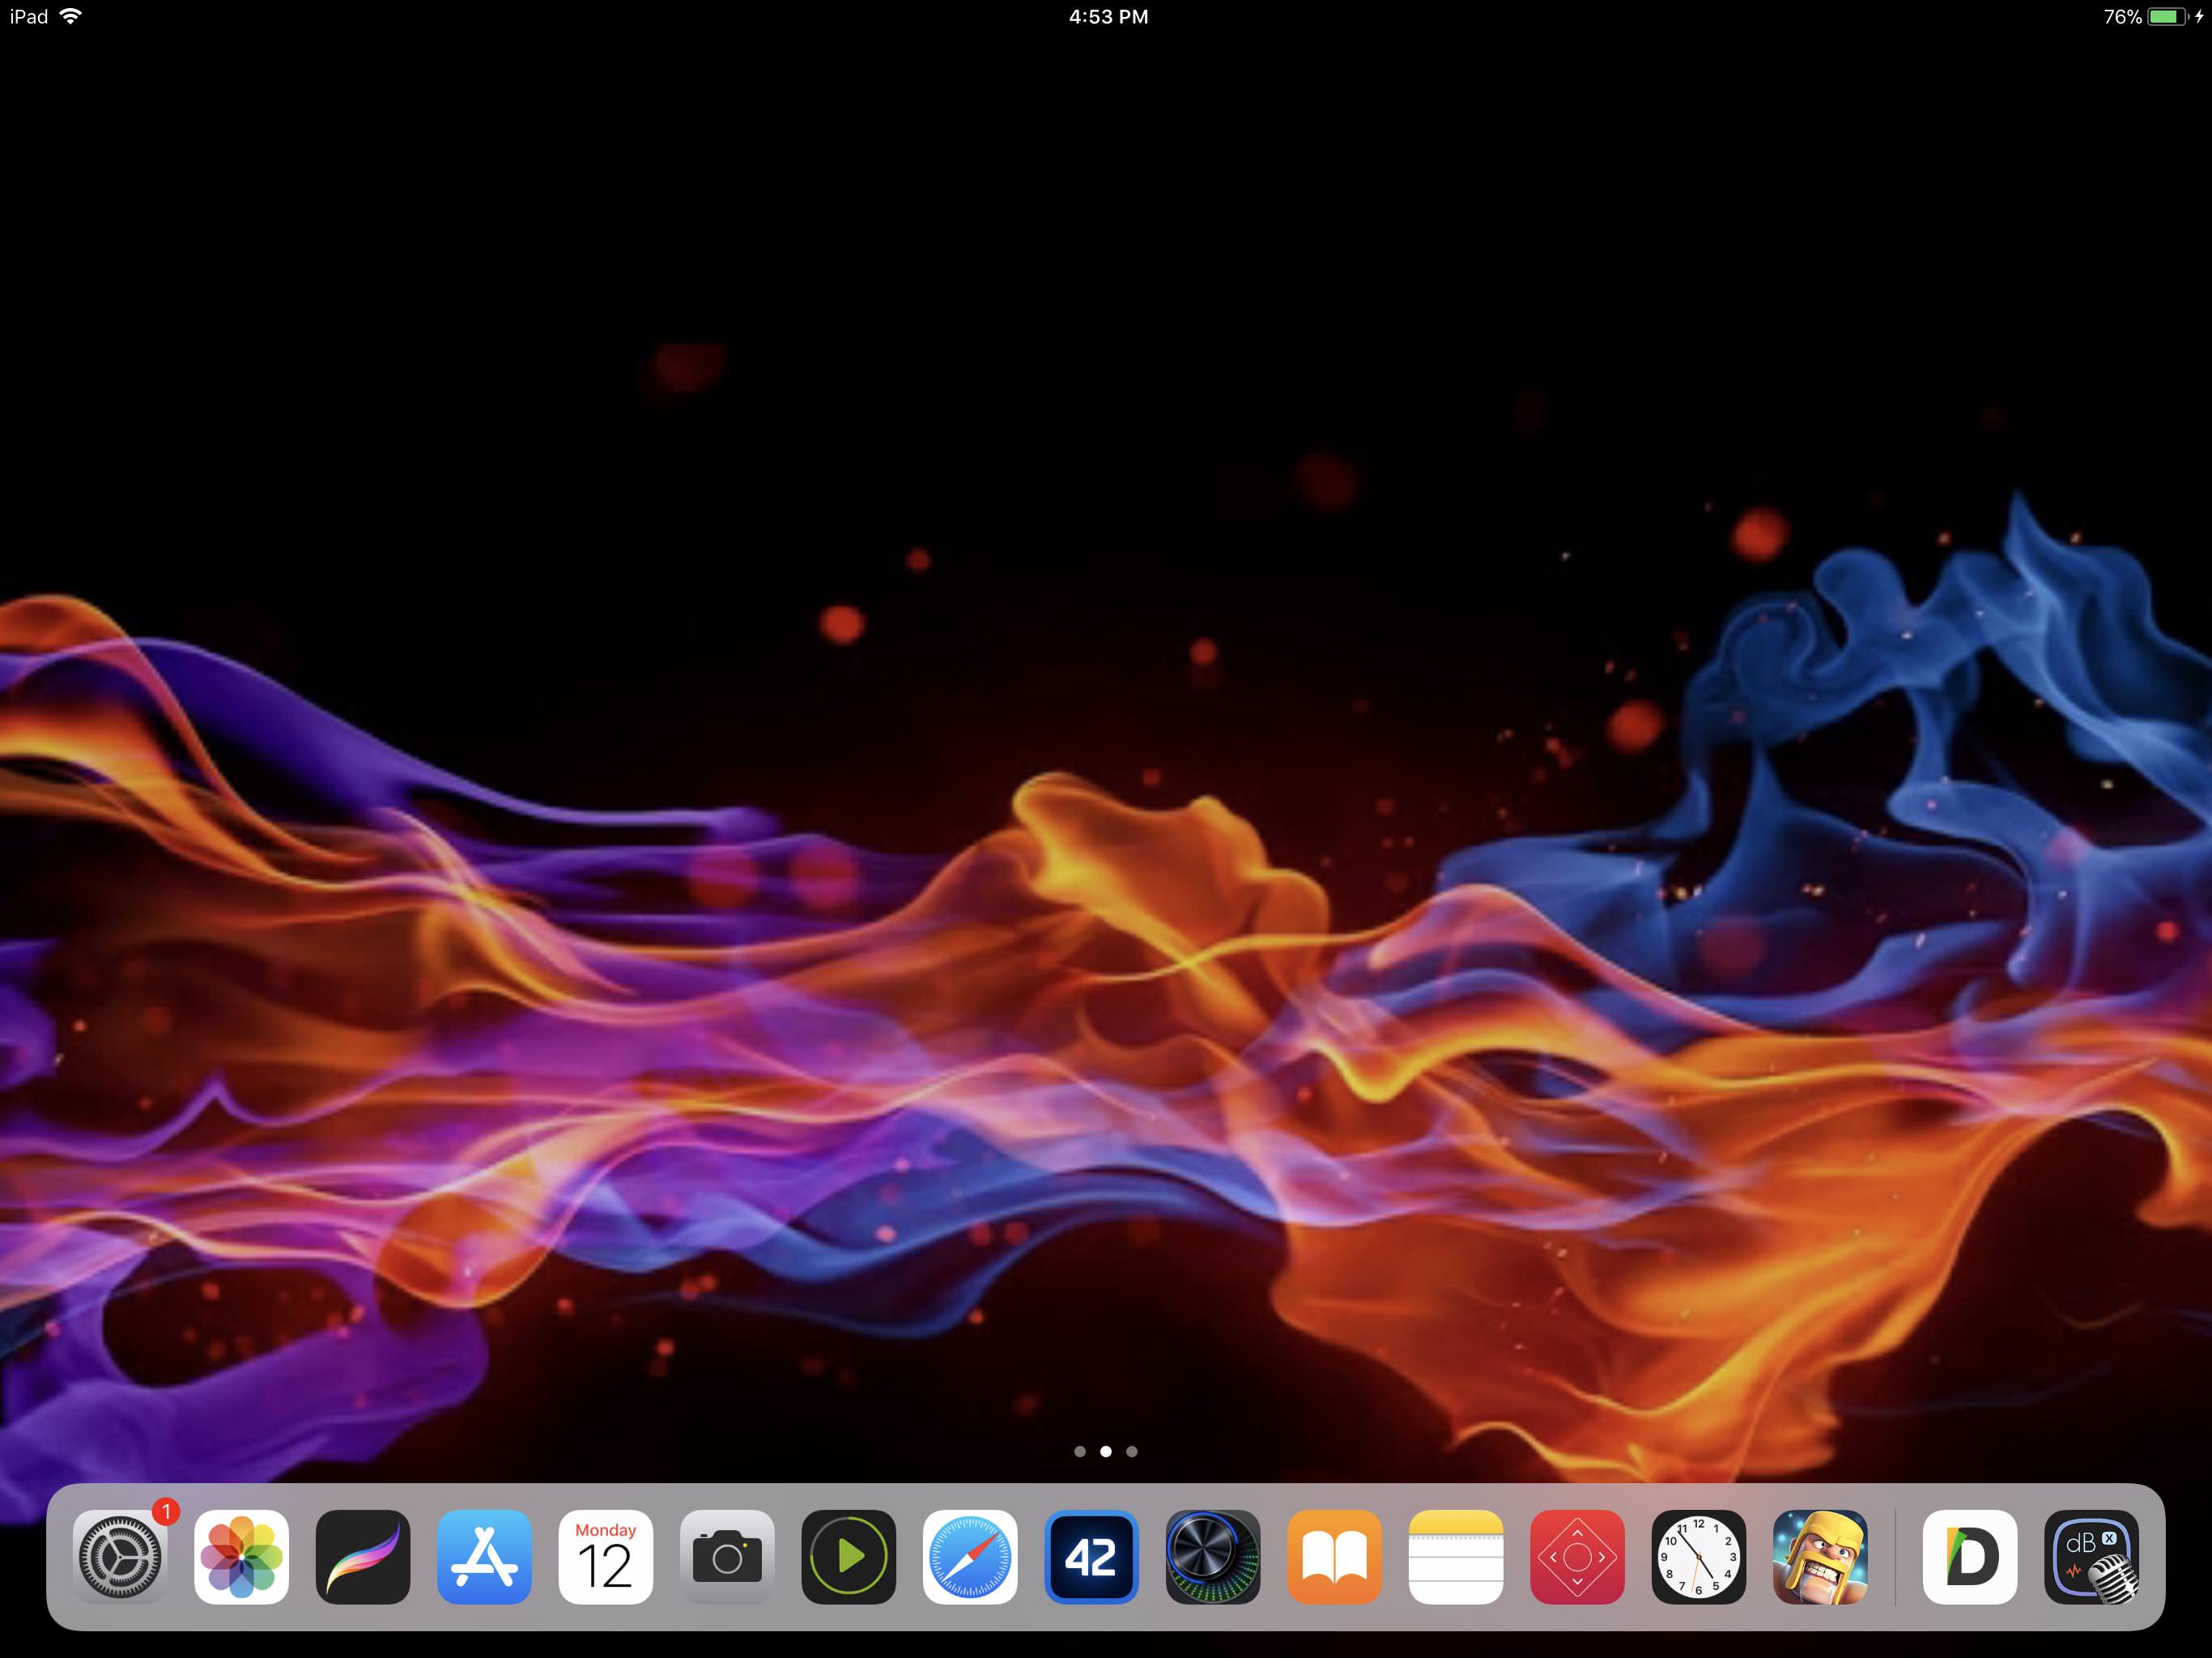
Task: Open the Clock app
Action: (1698, 1557)
